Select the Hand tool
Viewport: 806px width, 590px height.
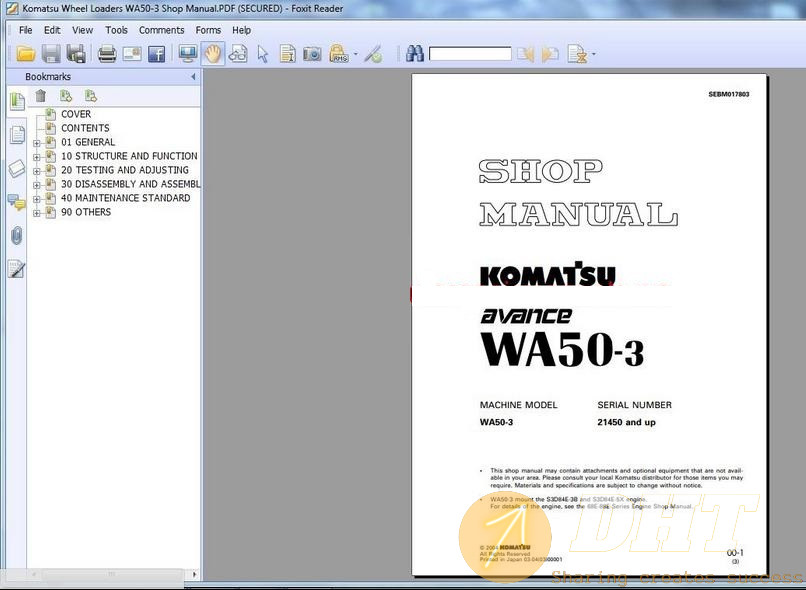[213, 53]
